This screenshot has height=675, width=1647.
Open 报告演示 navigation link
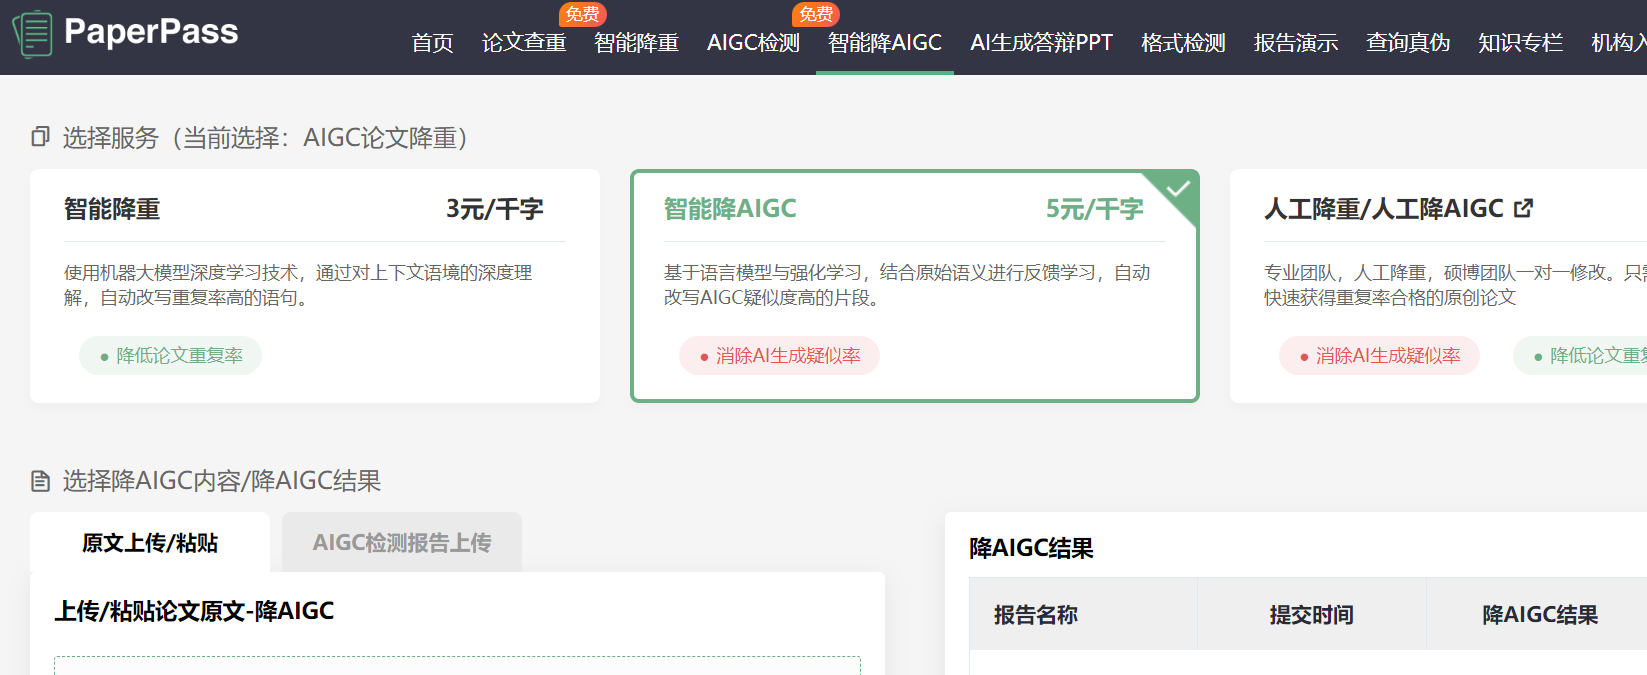click(1296, 43)
